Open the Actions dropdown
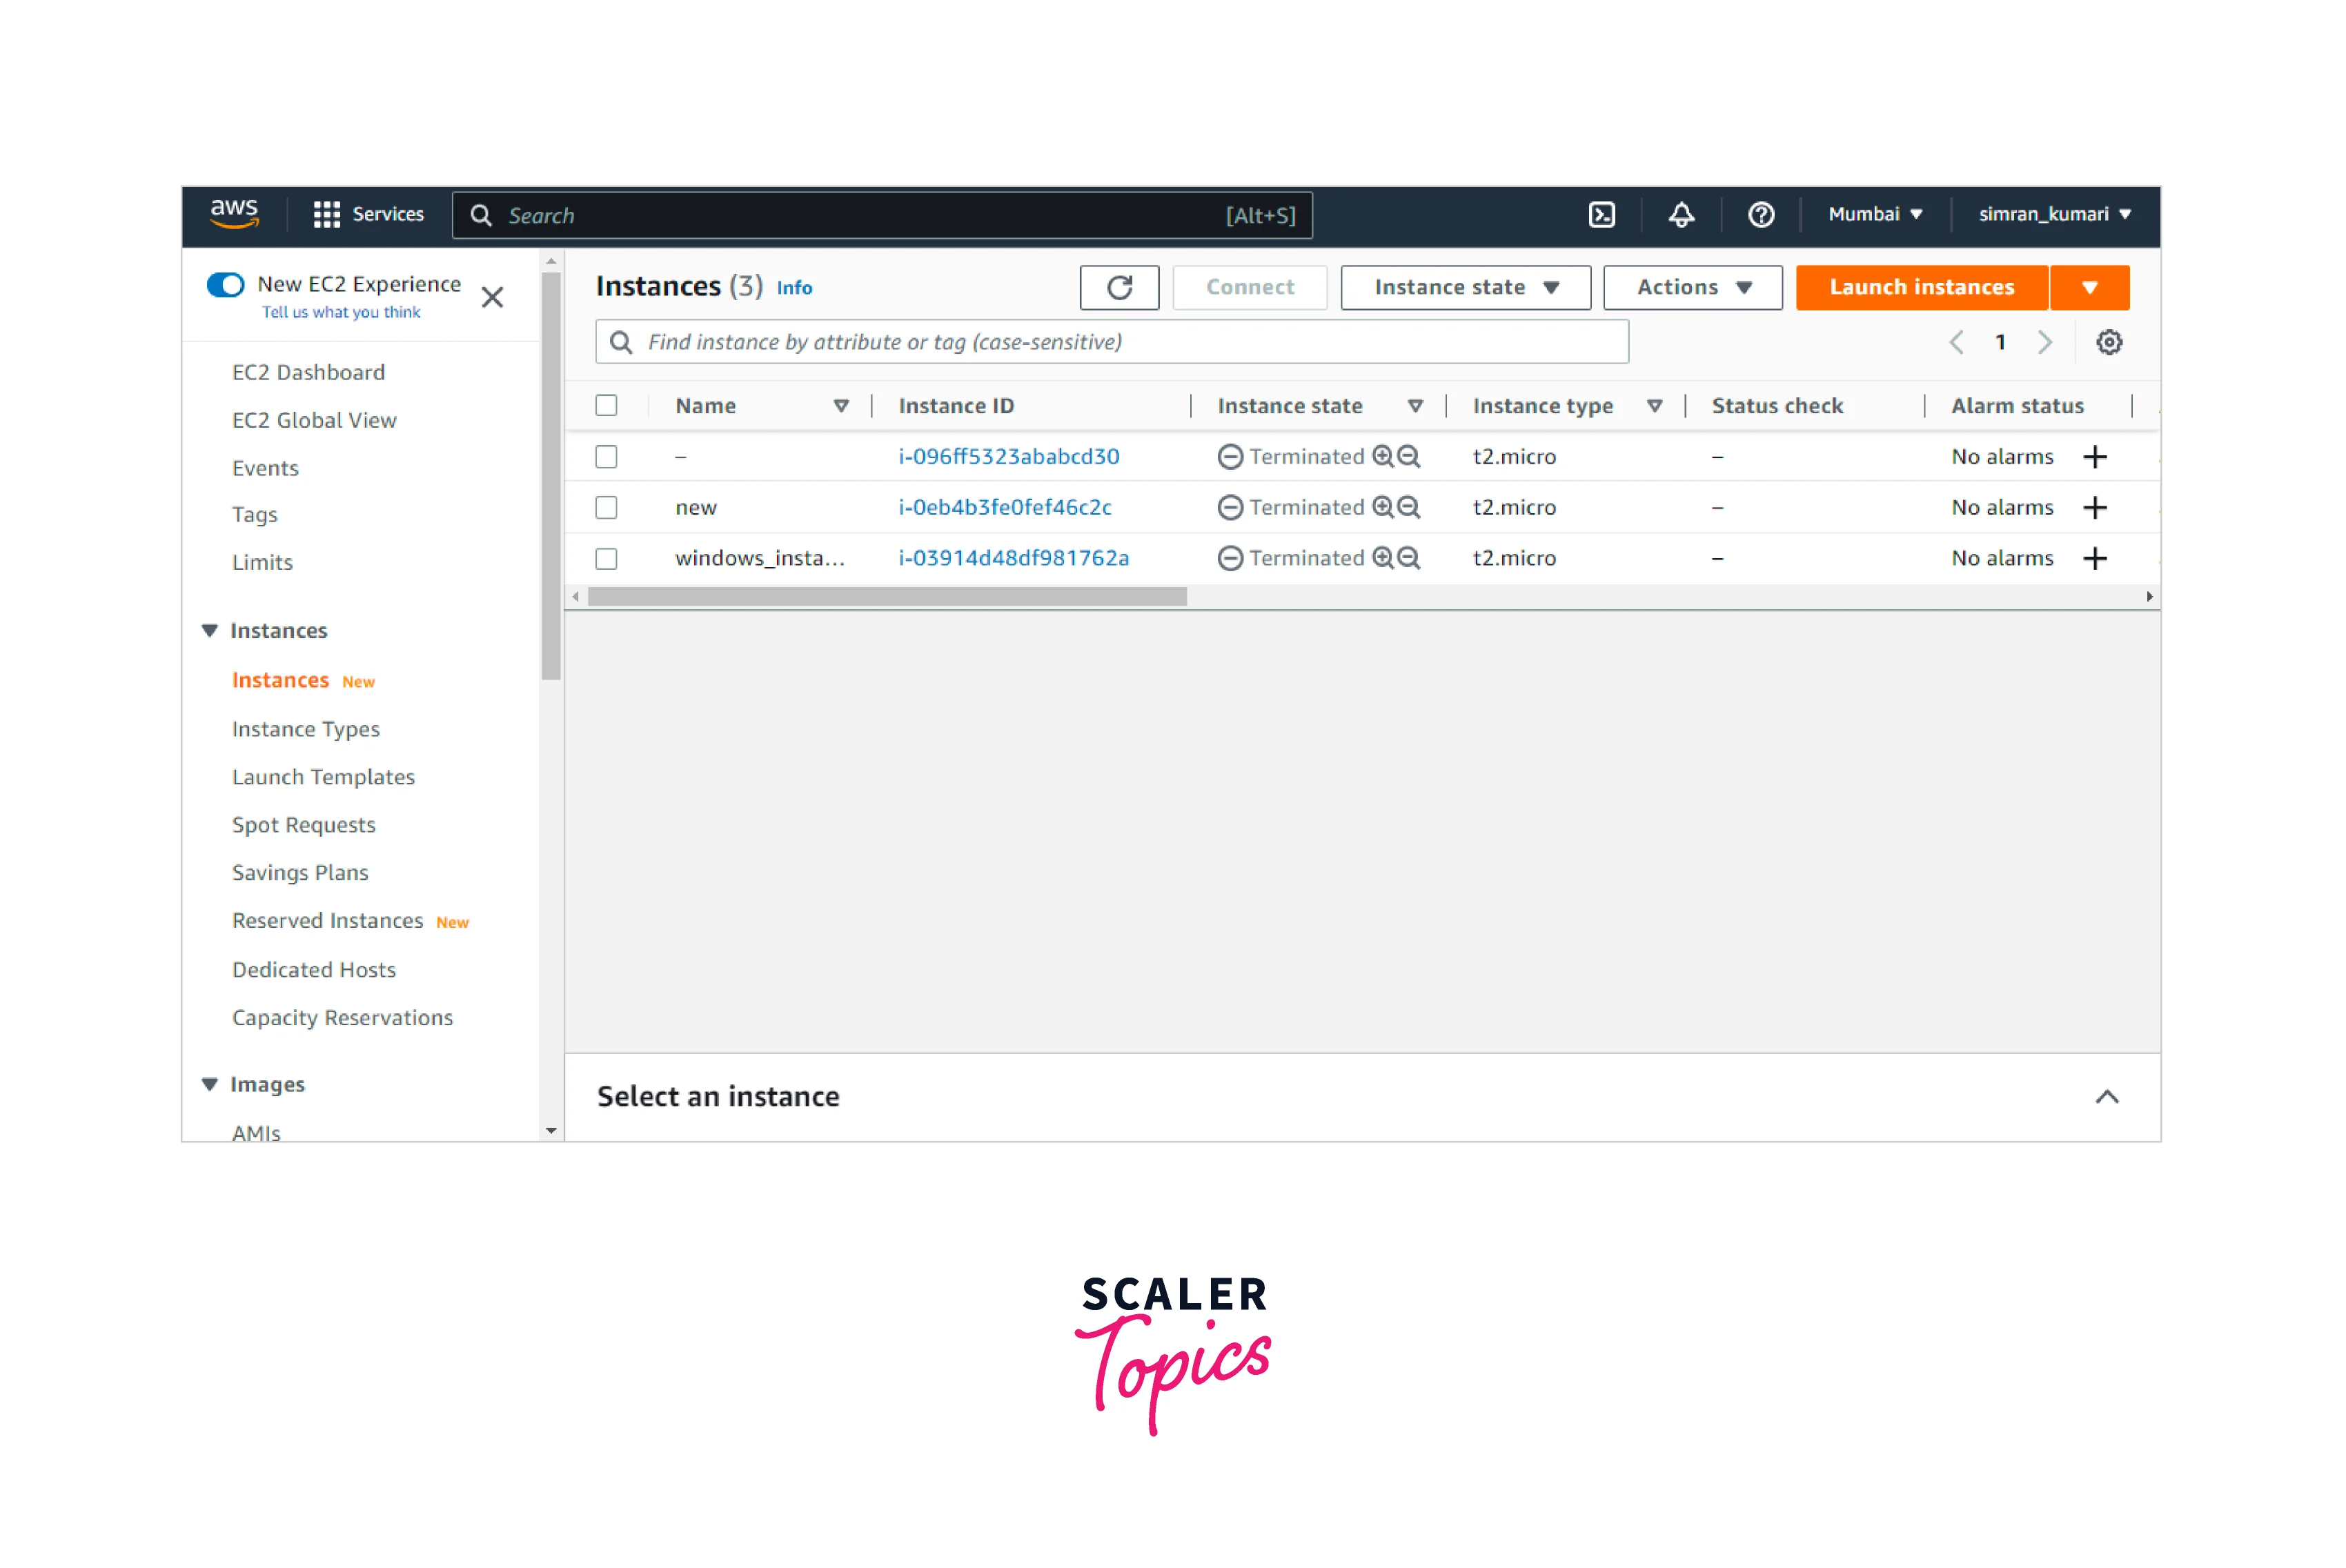 [1692, 287]
